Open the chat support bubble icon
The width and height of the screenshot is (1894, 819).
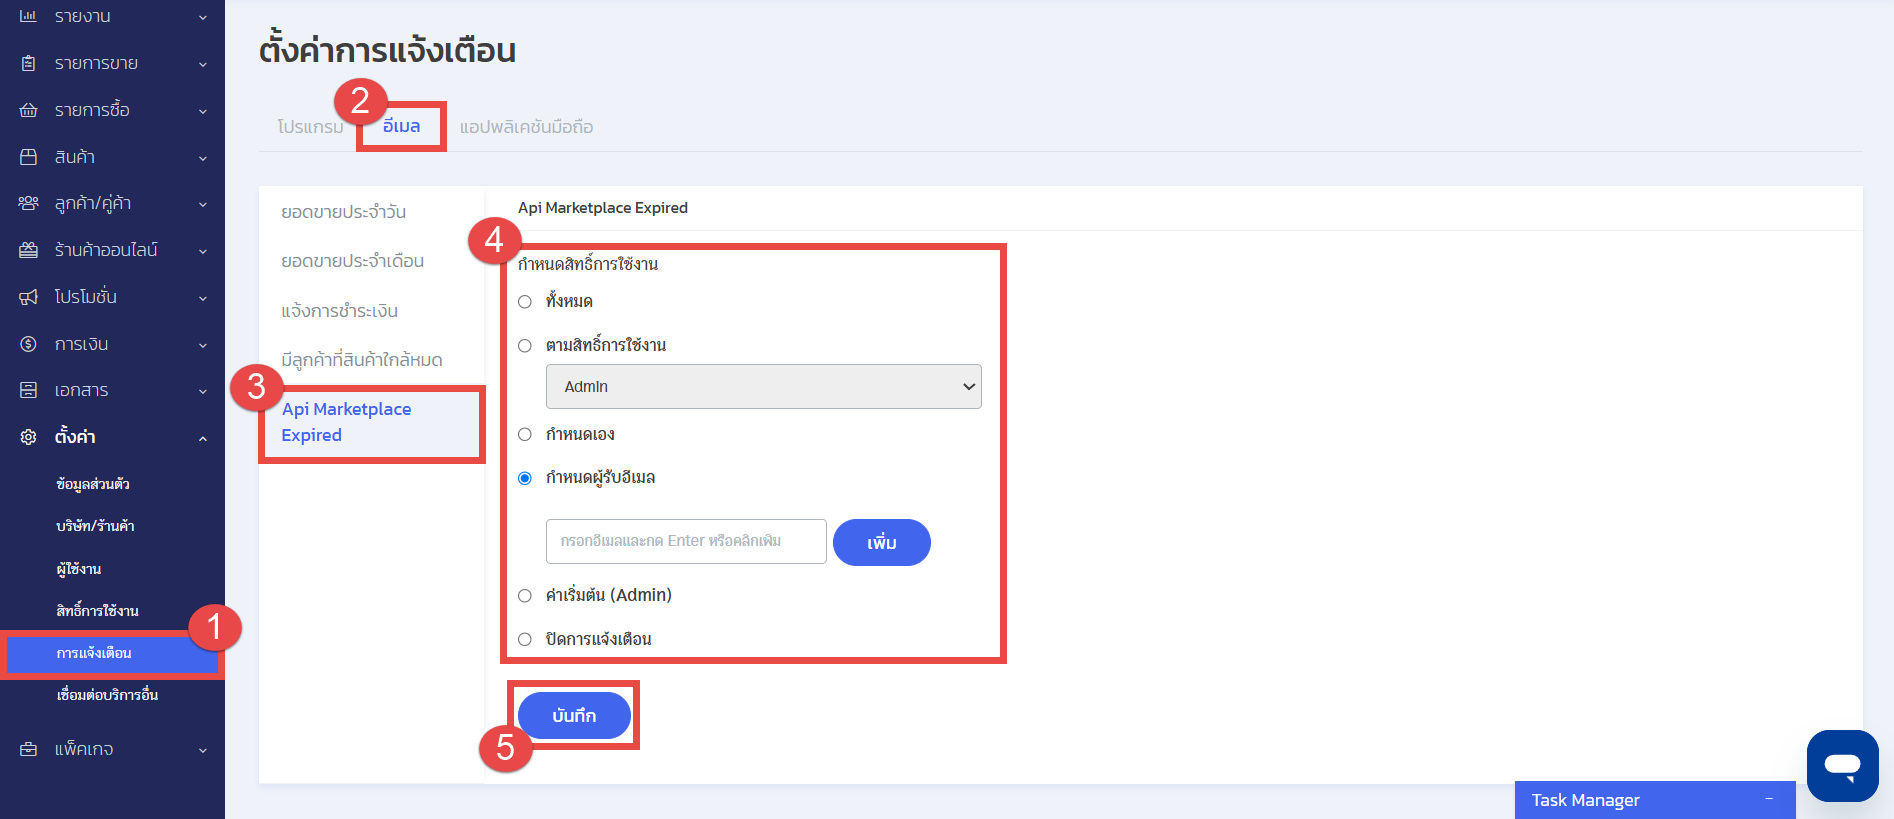[x=1842, y=766]
